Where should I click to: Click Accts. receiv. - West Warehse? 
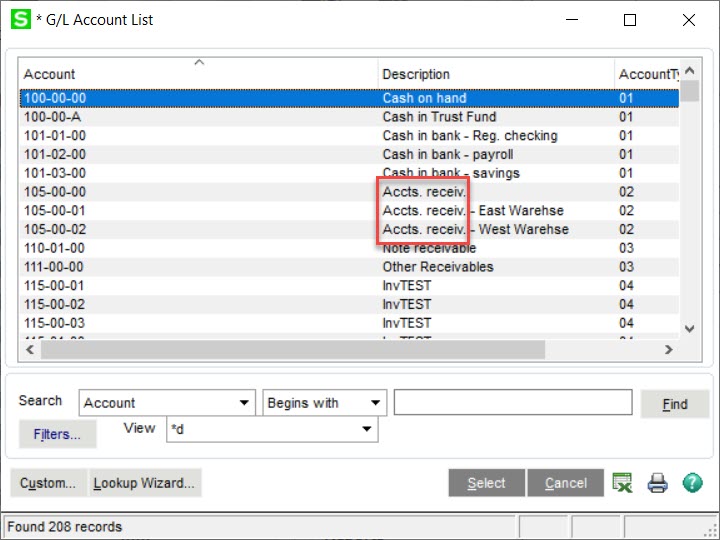click(x=476, y=229)
